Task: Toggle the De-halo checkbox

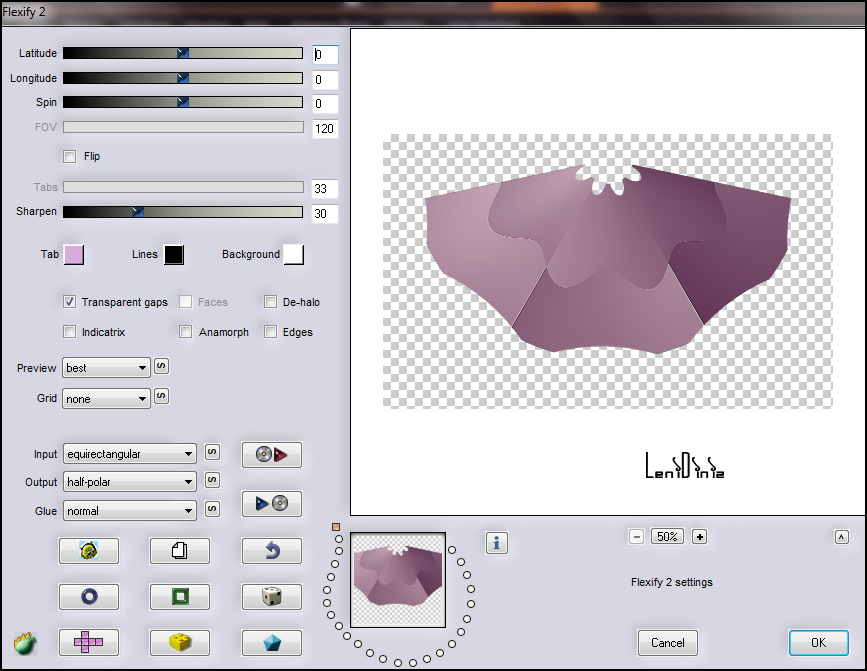Action: [x=271, y=302]
